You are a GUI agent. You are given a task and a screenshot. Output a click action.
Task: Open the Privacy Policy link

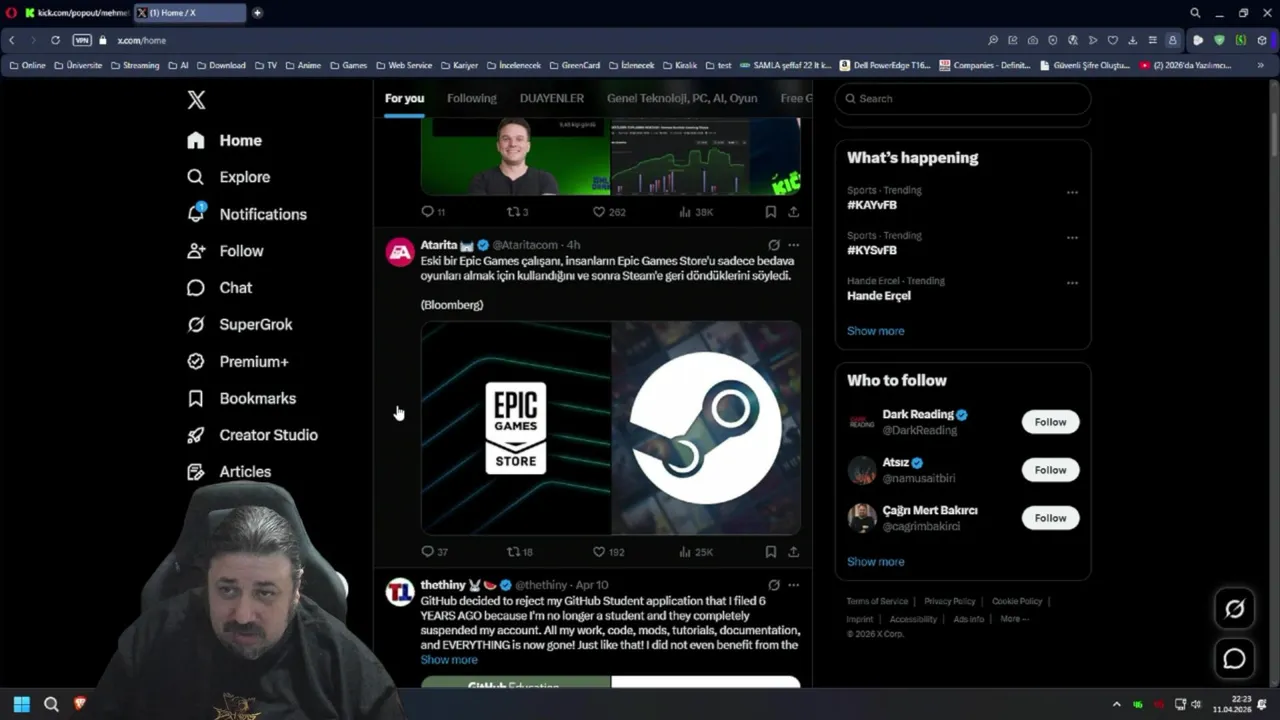point(949,601)
